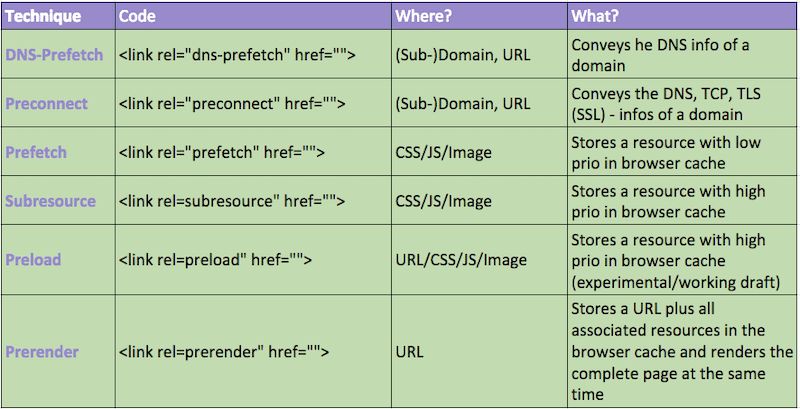Select the rel=prerender code snippet
The width and height of the screenshot is (800, 409).
pyautogui.click(x=224, y=352)
